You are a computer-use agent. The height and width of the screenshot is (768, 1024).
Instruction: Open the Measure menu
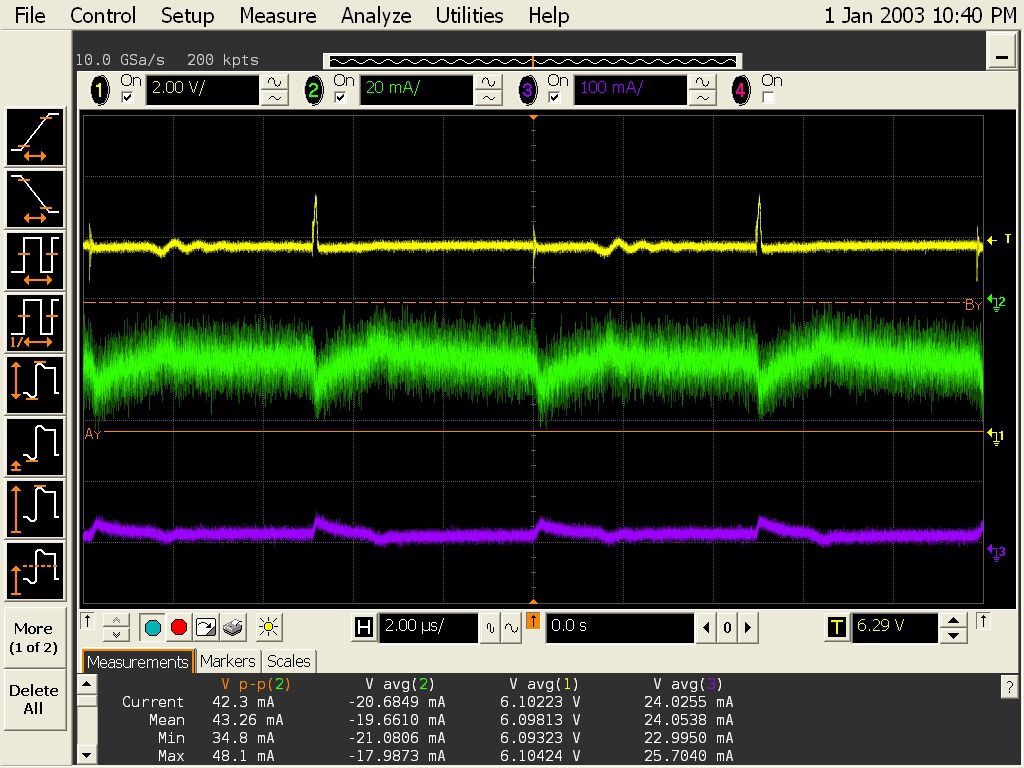(x=278, y=16)
